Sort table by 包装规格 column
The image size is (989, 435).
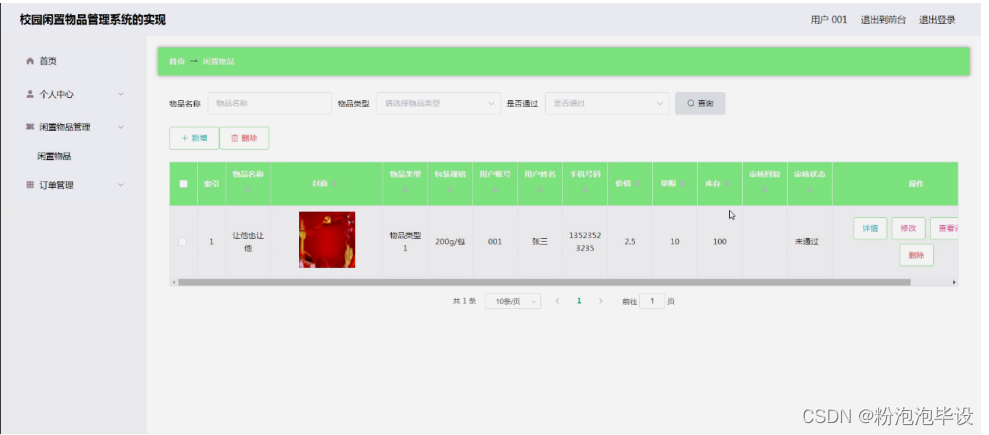click(x=450, y=189)
